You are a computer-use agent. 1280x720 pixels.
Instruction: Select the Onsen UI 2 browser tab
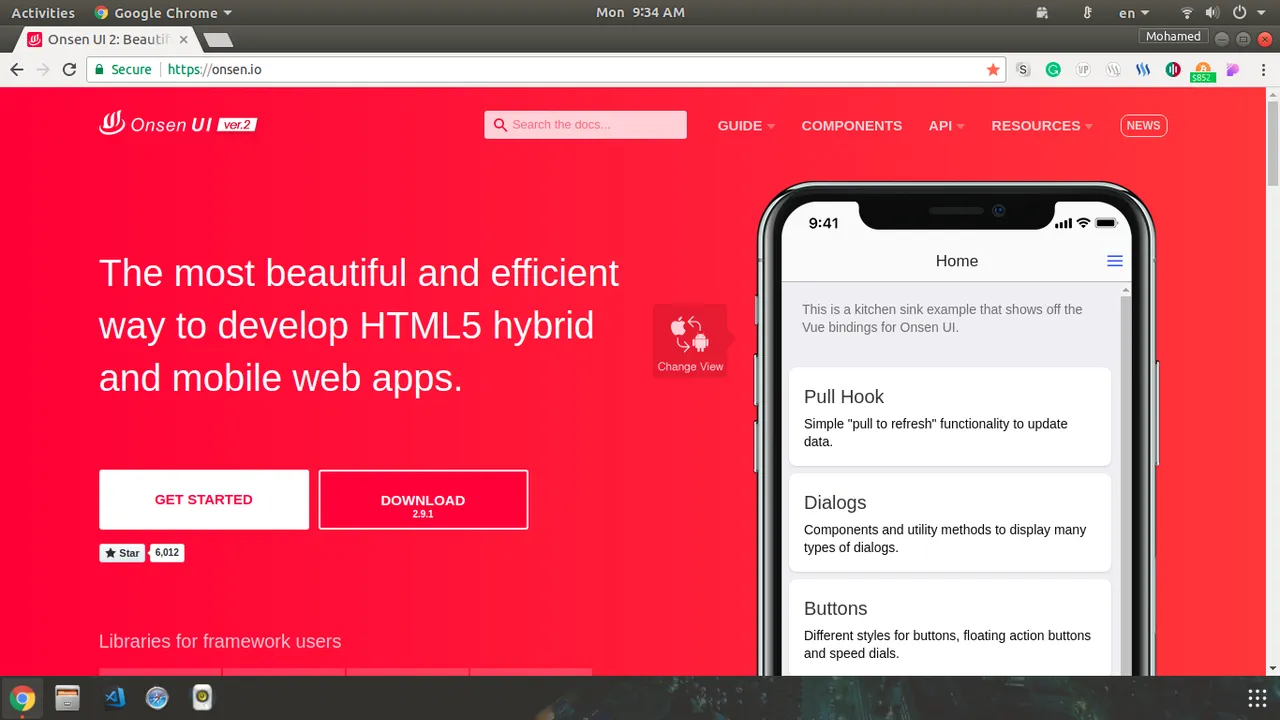108,39
